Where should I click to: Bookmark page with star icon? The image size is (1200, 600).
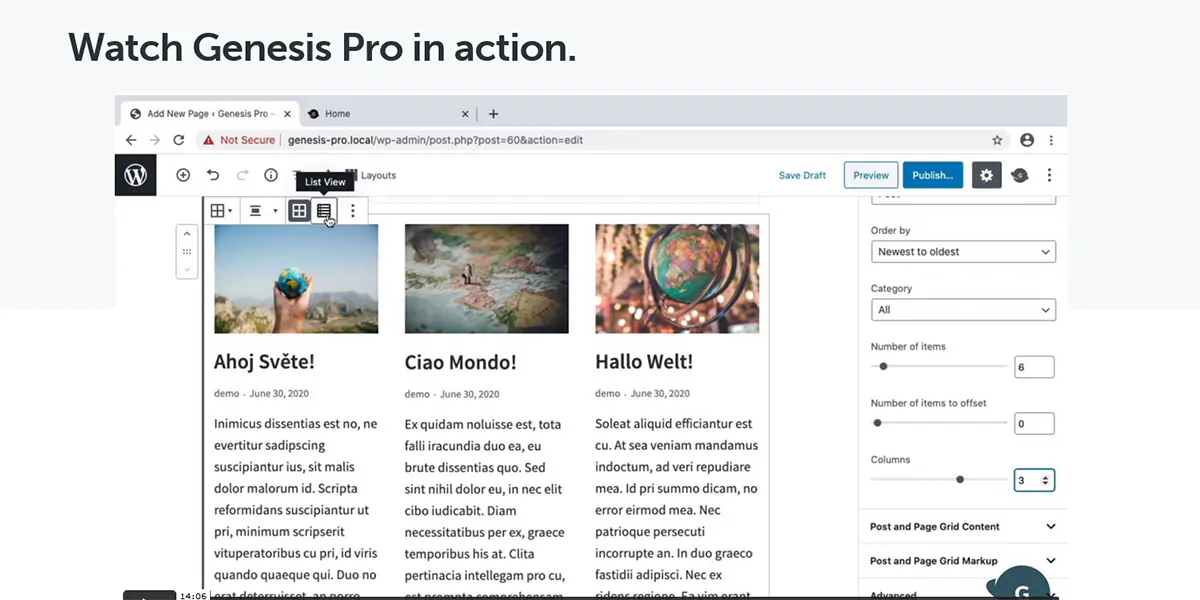click(997, 140)
